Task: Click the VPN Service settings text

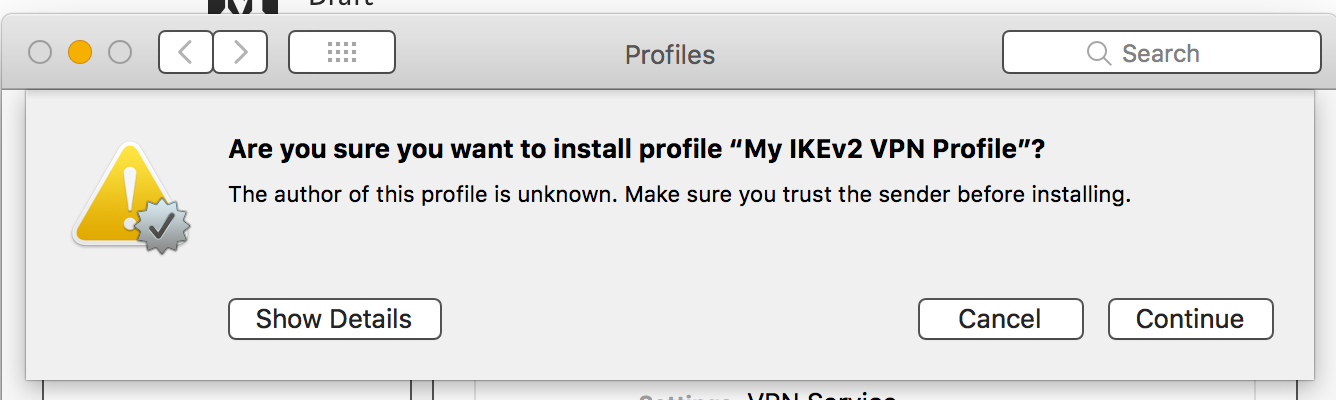Action: coord(820,394)
